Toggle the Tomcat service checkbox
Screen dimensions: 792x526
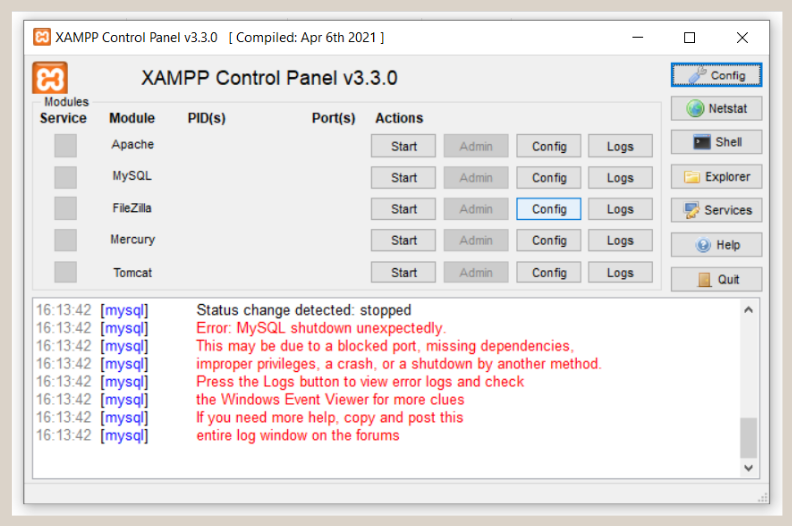(66, 272)
